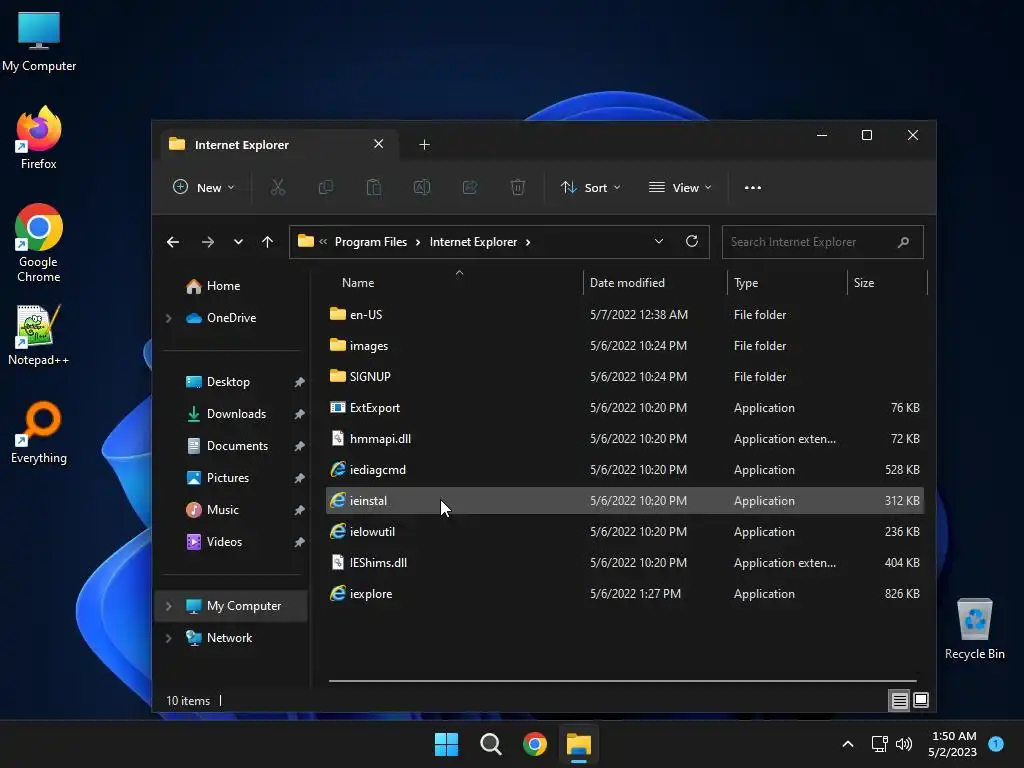Click the search magnifier in search box
This screenshot has width=1024, height=768.
coord(903,242)
